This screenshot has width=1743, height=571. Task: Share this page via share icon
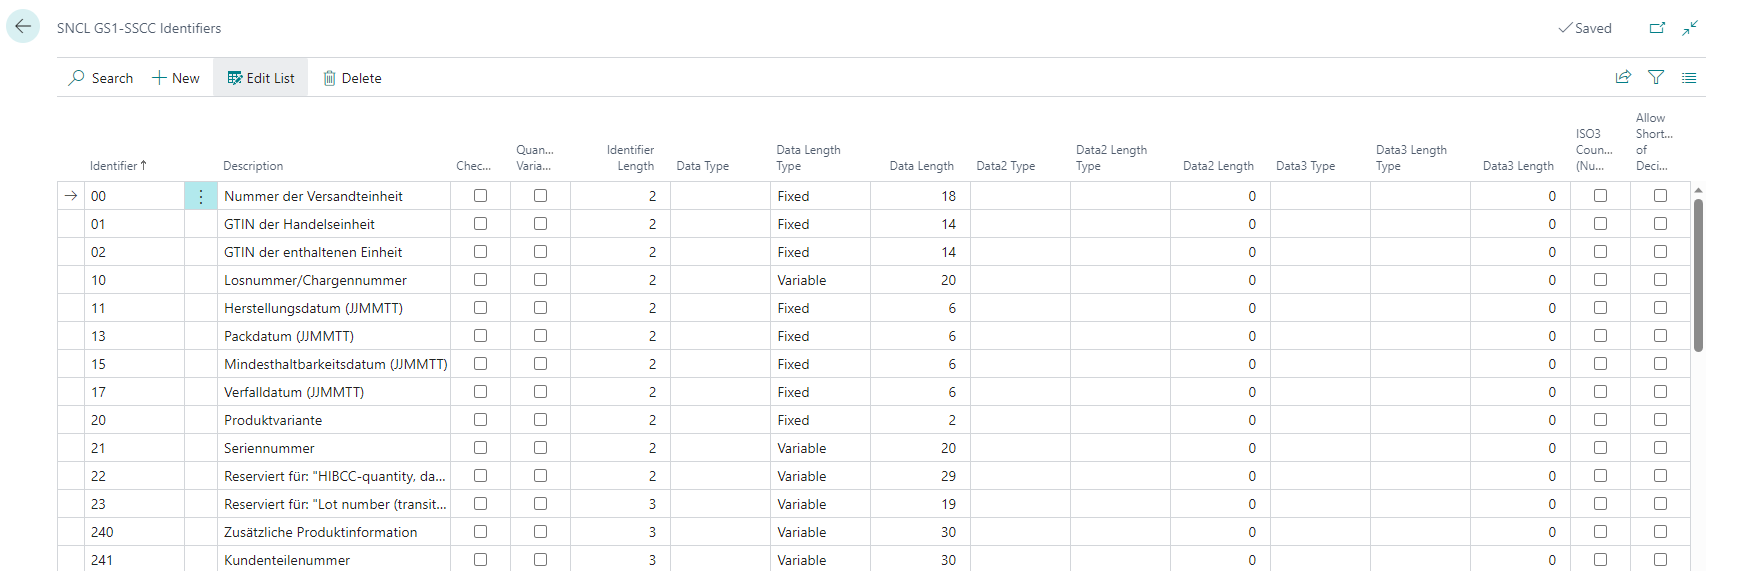(1623, 77)
